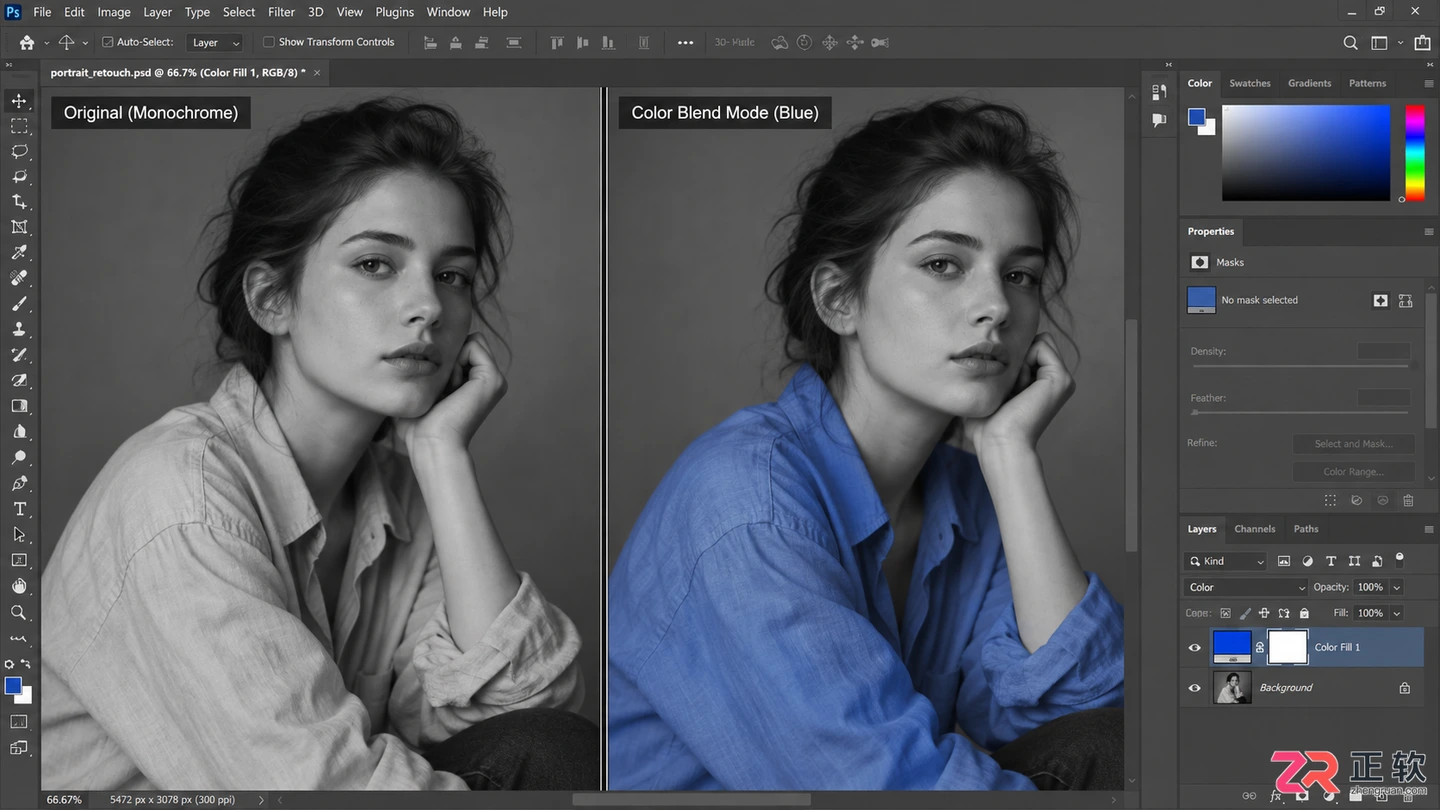Hide the Background layer
Image resolution: width=1440 pixels, height=810 pixels.
click(x=1194, y=688)
